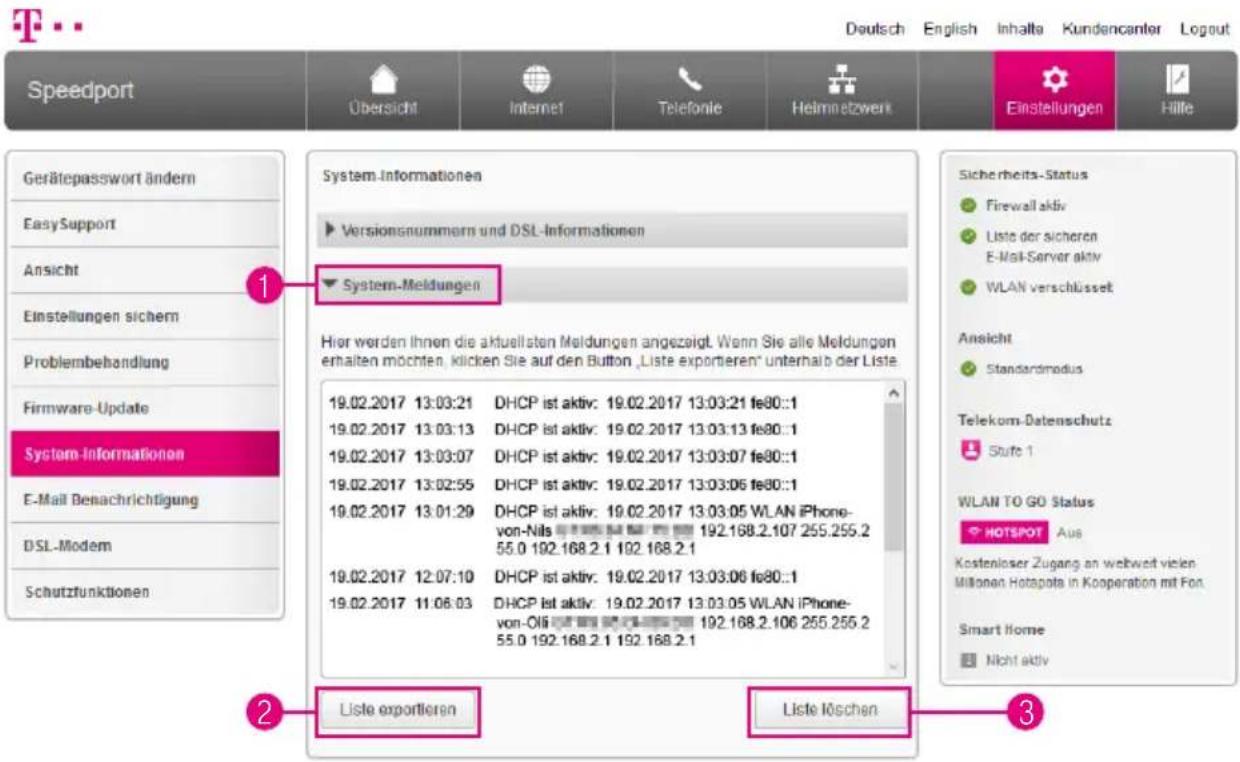
Task: Open Firmware-Update menu entry
Action: (146, 408)
